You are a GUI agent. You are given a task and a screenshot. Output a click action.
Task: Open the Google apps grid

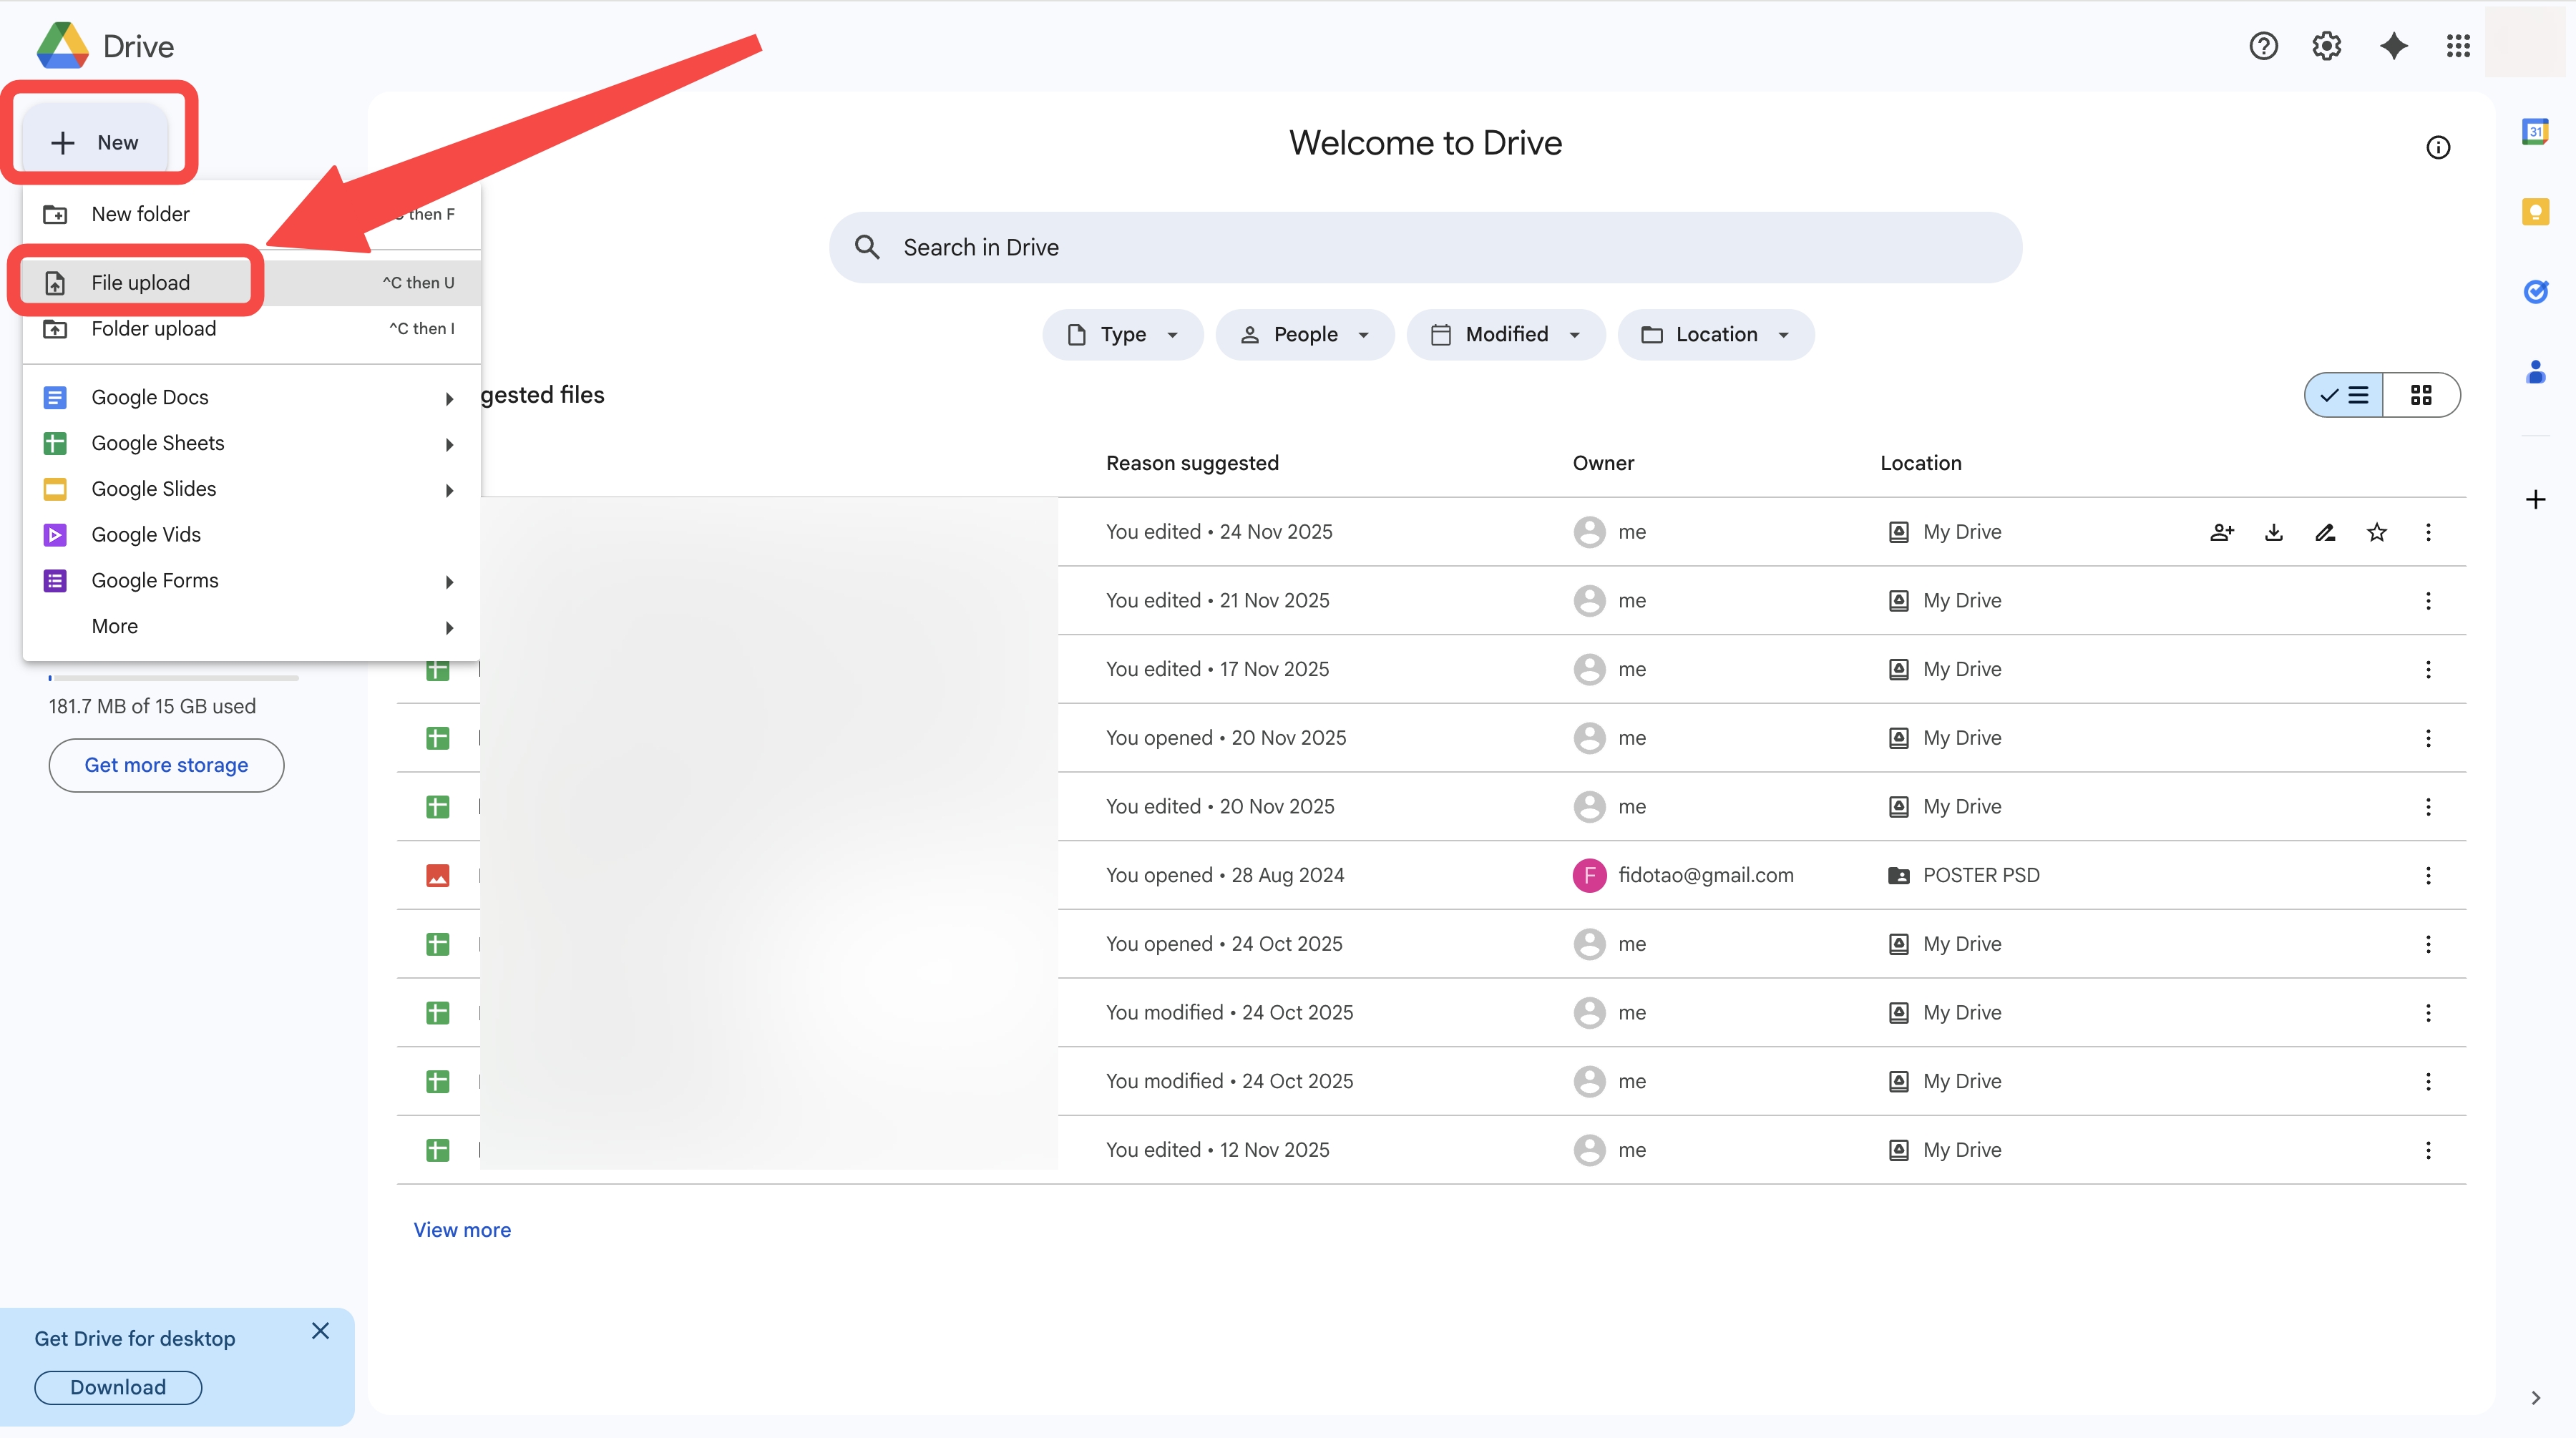(x=2458, y=46)
